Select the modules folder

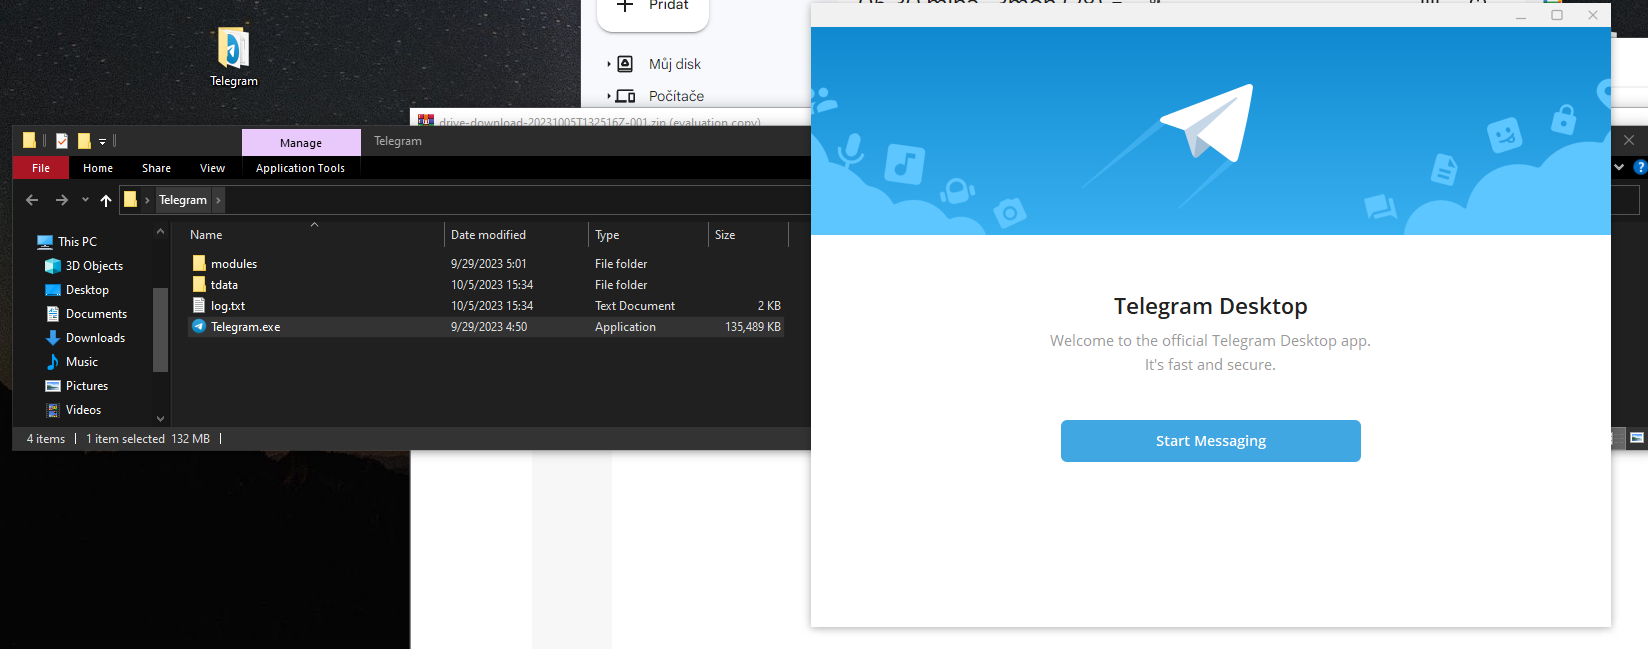[x=234, y=264]
